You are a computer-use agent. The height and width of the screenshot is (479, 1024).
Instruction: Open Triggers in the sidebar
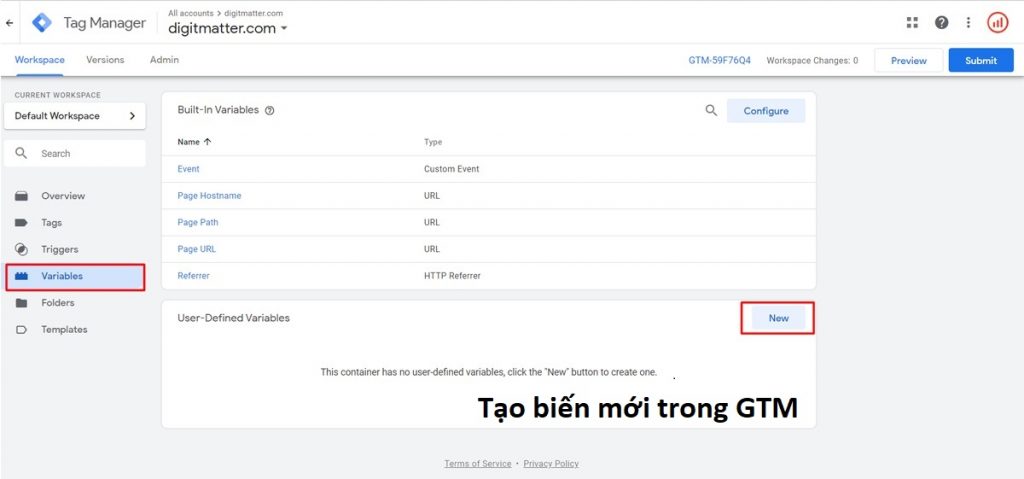point(59,249)
